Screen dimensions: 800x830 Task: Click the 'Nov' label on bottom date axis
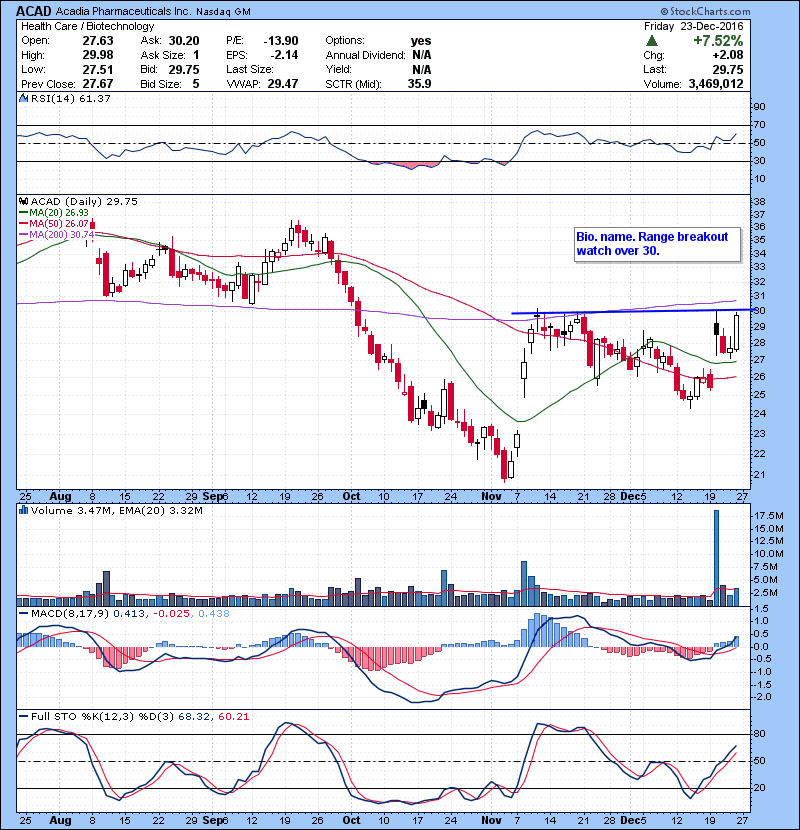click(491, 820)
